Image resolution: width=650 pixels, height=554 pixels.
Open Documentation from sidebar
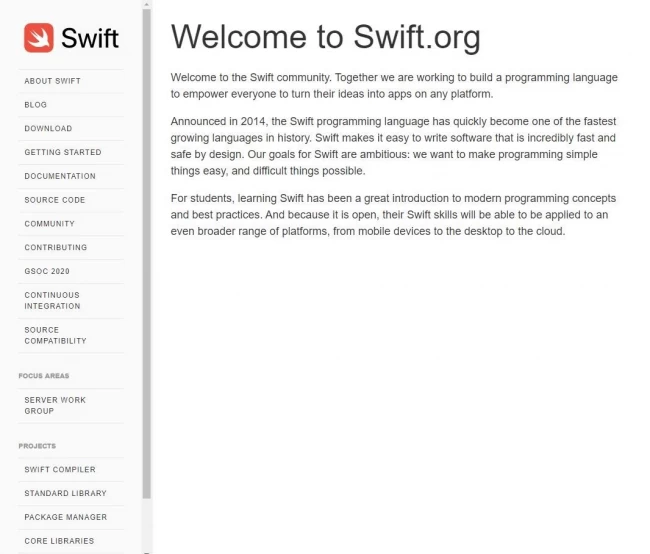(x=60, y=176)
